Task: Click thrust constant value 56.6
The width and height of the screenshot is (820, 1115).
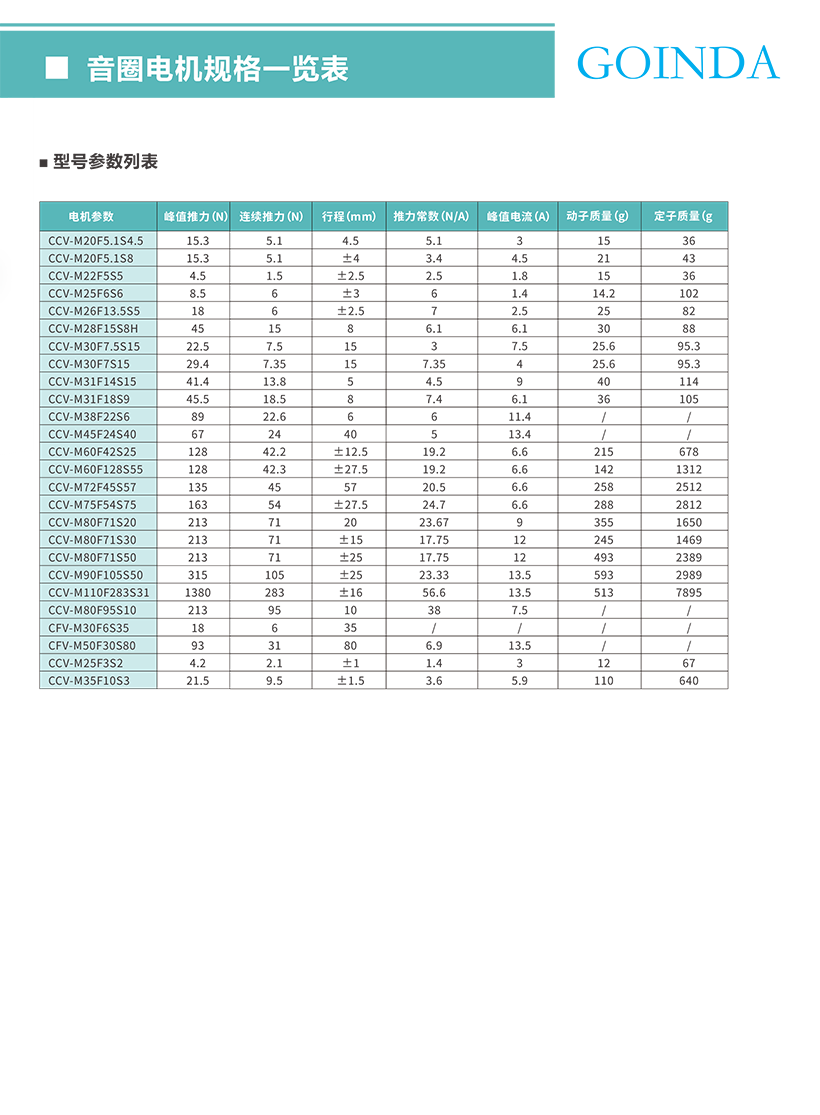Action: pos(434,592)
